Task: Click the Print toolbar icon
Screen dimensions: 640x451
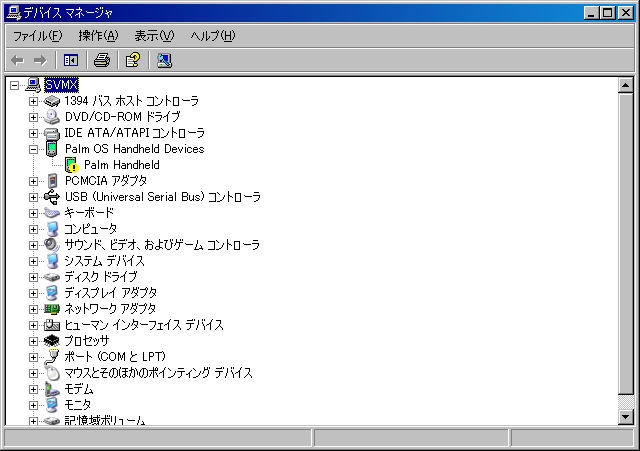Action: click(102, 60)
